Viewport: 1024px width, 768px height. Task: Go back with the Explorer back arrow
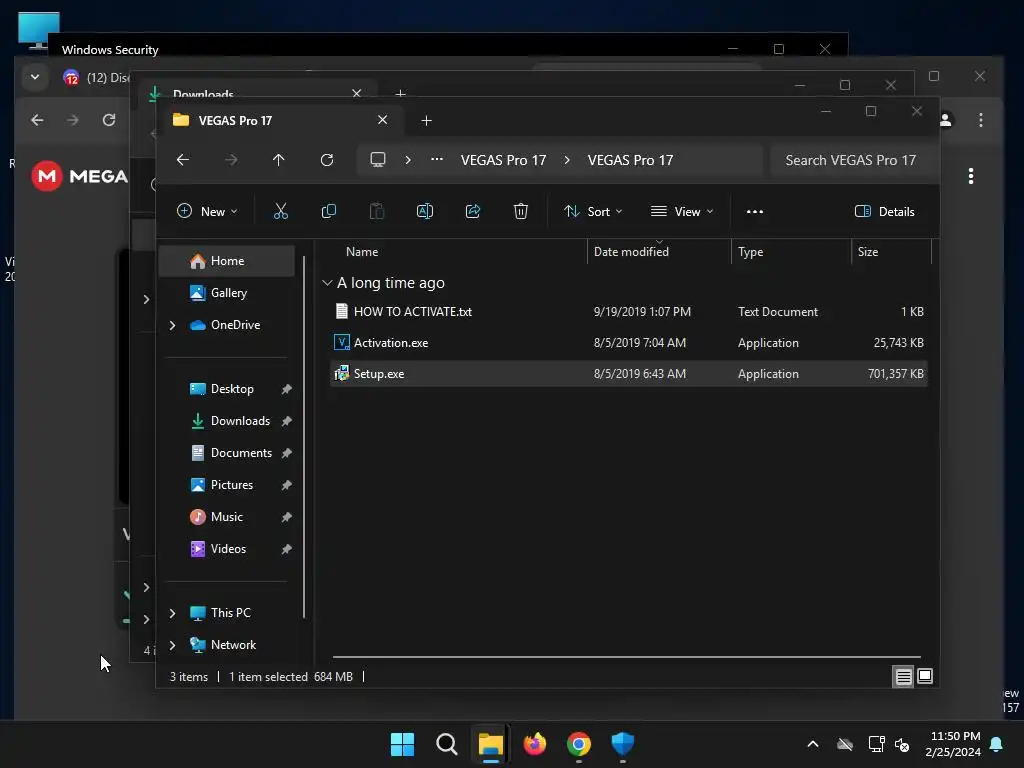183,160
